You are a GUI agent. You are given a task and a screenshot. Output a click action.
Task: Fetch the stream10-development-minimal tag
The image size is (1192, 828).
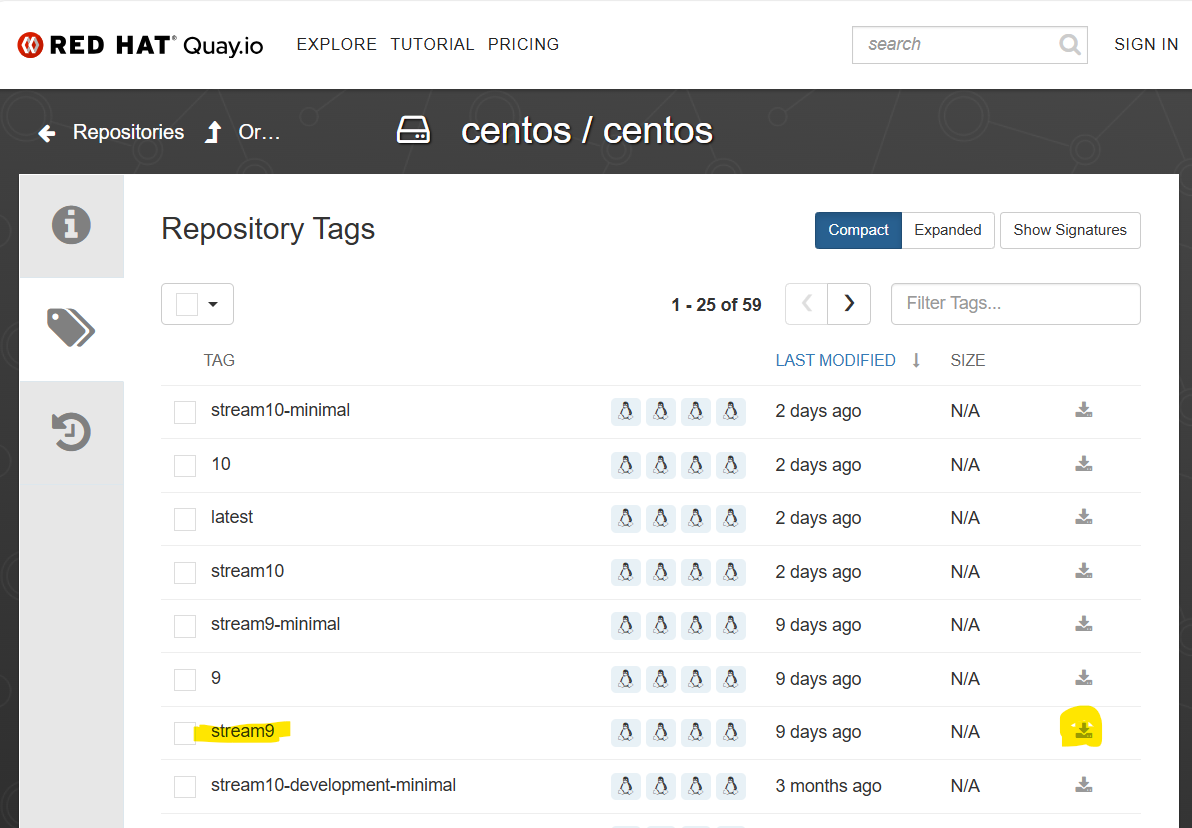point(1084,785)
